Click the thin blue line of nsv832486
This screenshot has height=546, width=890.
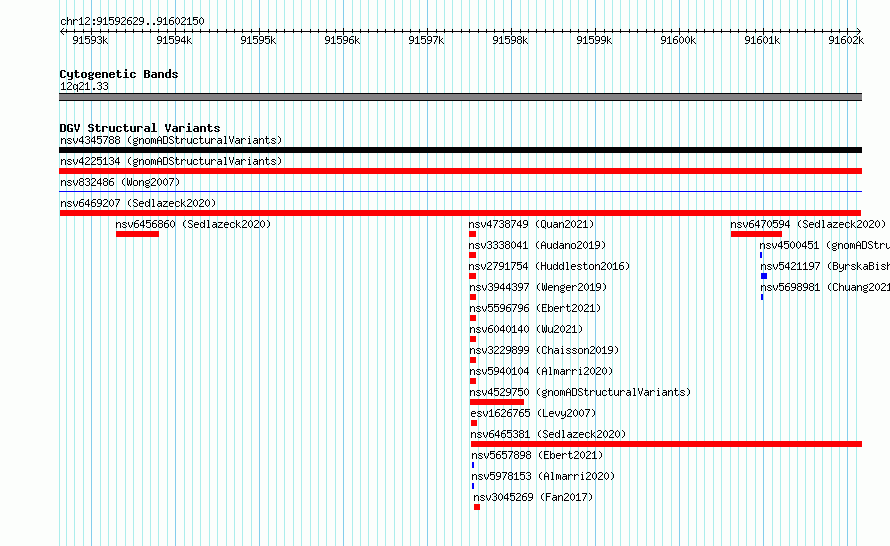coord(460,192)
